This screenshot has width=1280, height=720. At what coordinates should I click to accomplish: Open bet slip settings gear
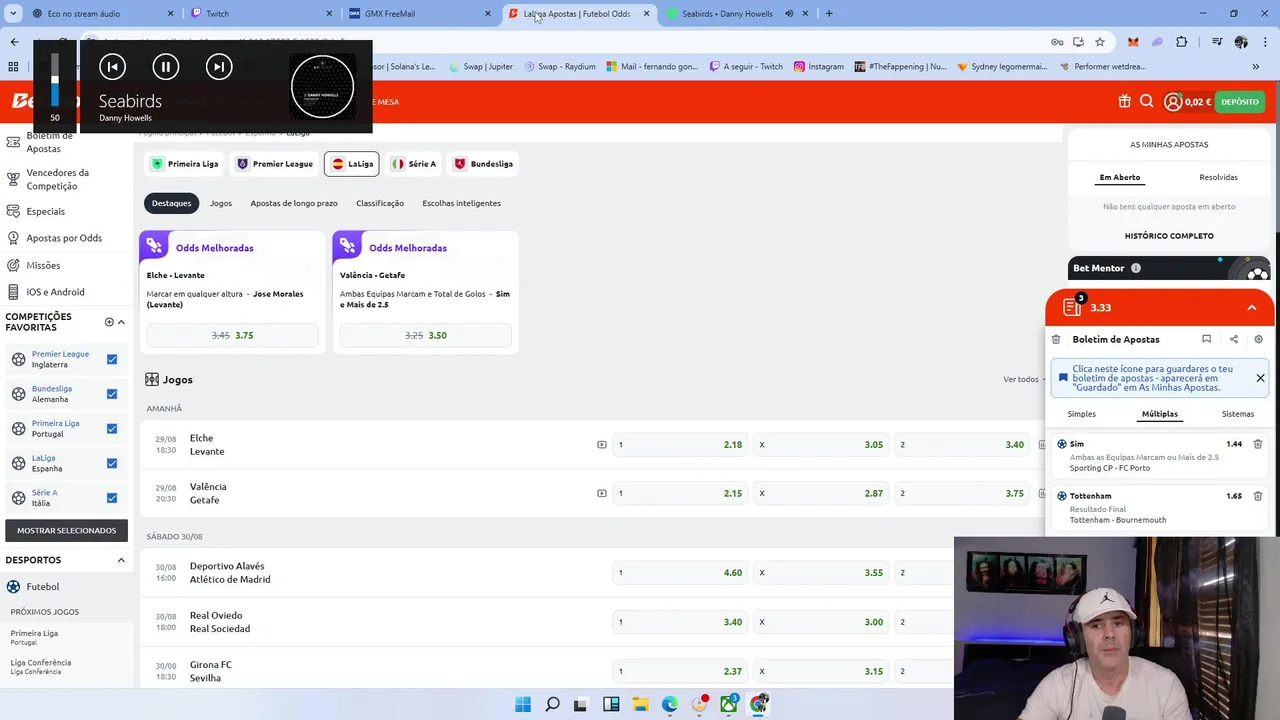(x=1258, y=339)
